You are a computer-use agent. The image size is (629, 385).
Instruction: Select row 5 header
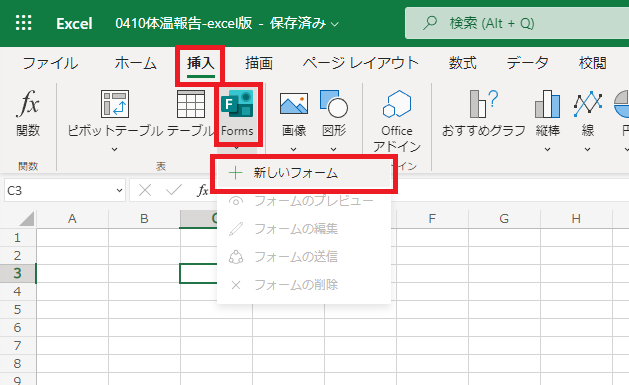coord(18,310)
